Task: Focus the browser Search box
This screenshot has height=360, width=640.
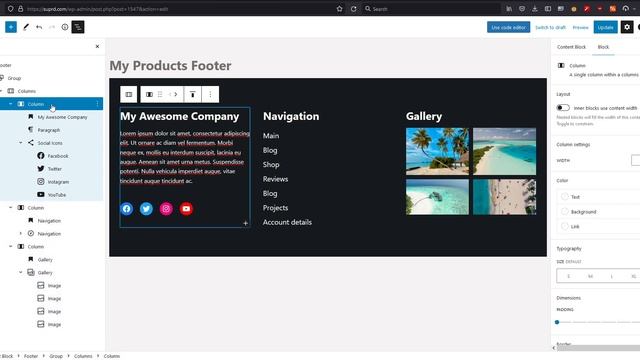Action: (431, 9)
